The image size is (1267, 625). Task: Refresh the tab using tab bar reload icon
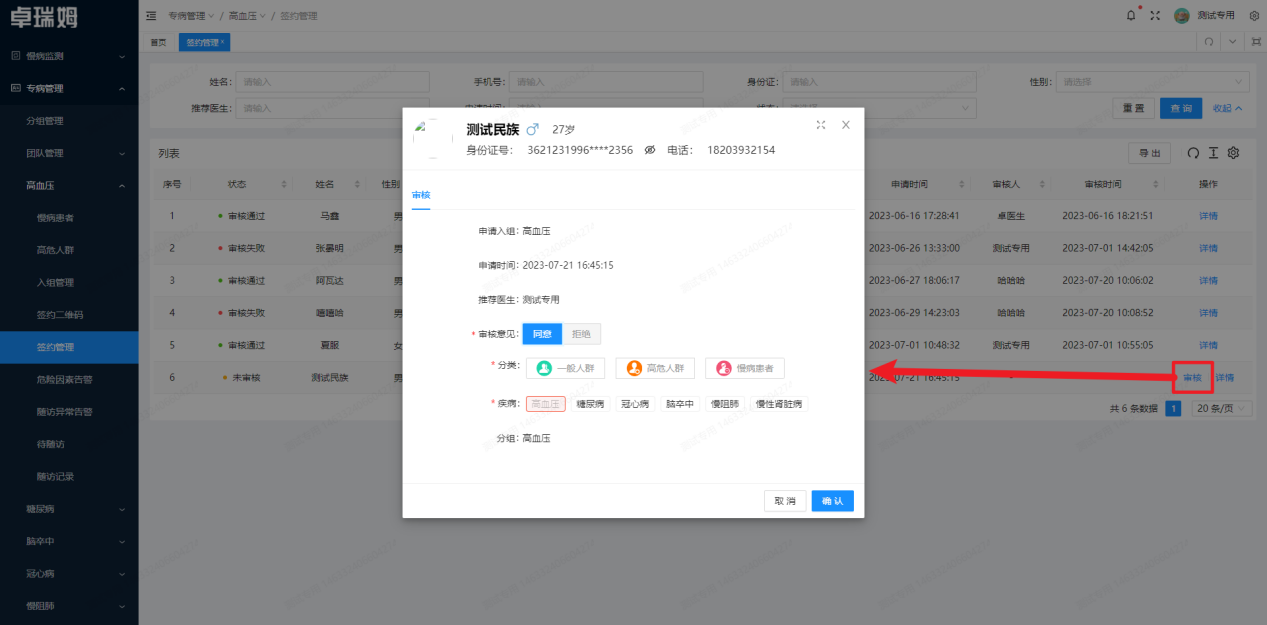tap(1209, 42)
